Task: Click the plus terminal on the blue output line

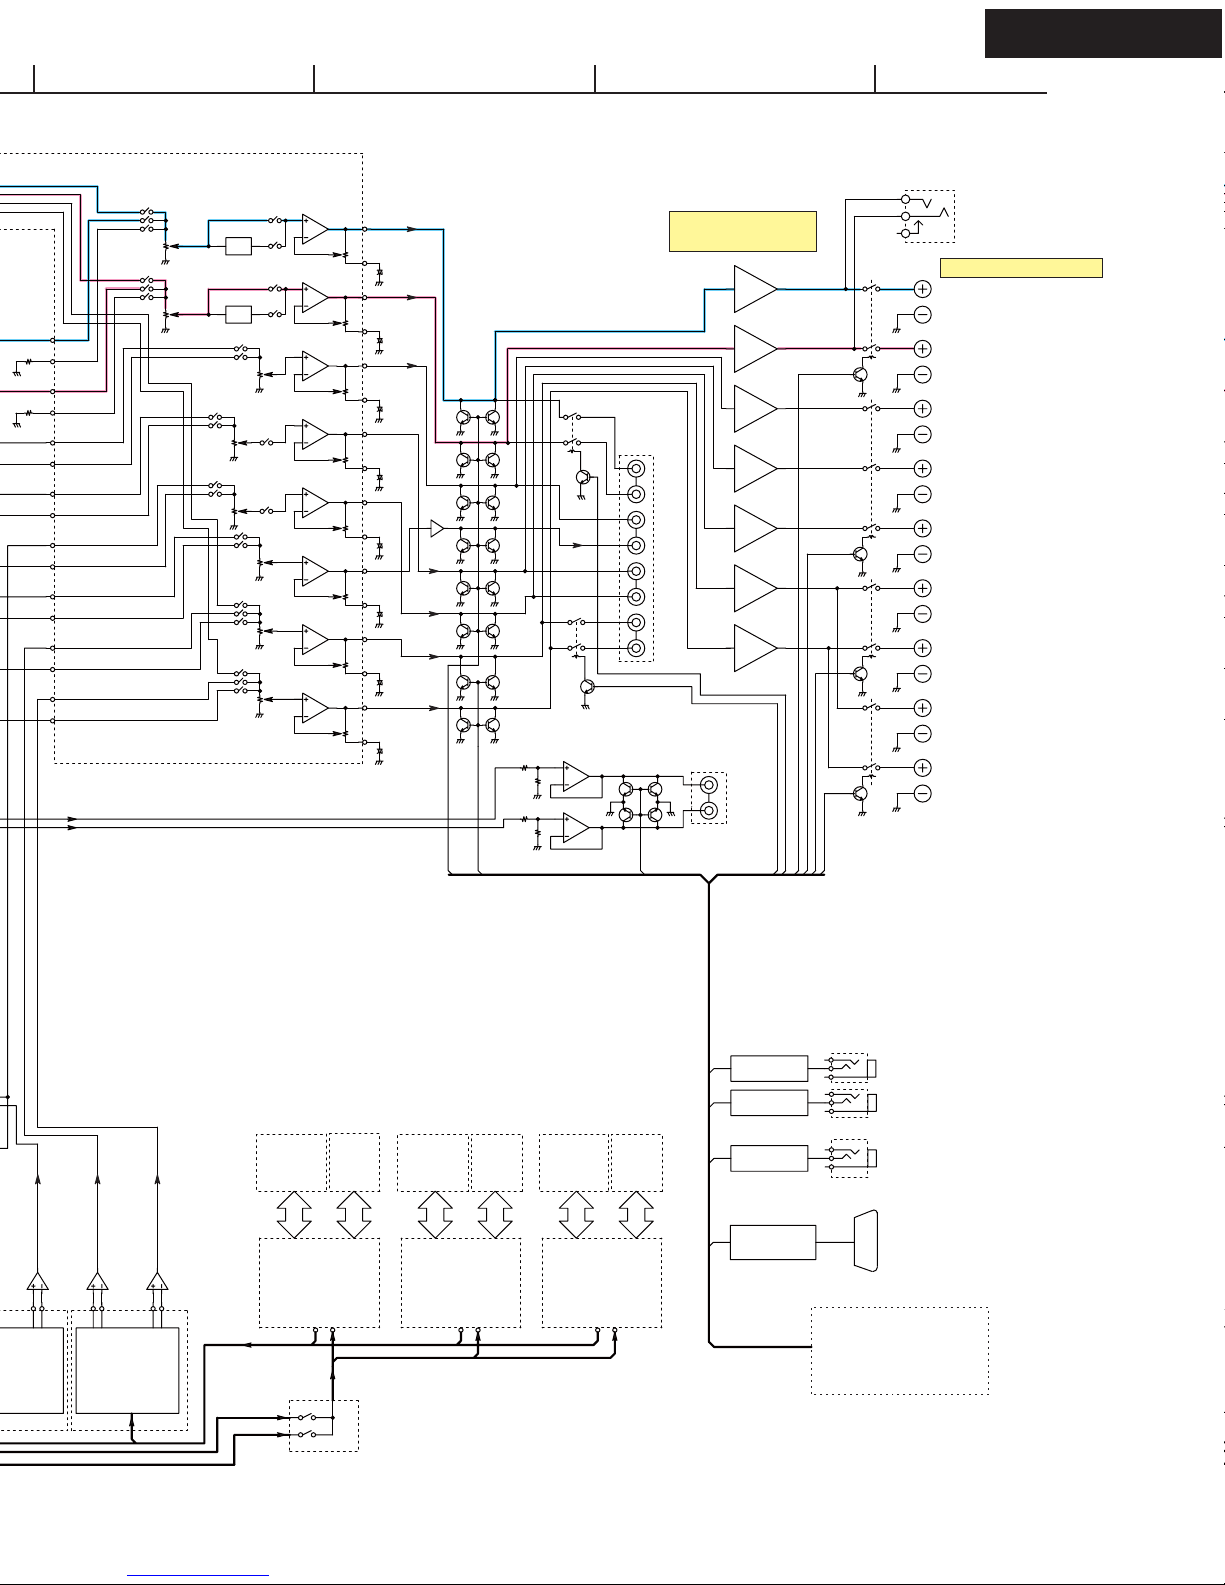Action: pos(923,289)
